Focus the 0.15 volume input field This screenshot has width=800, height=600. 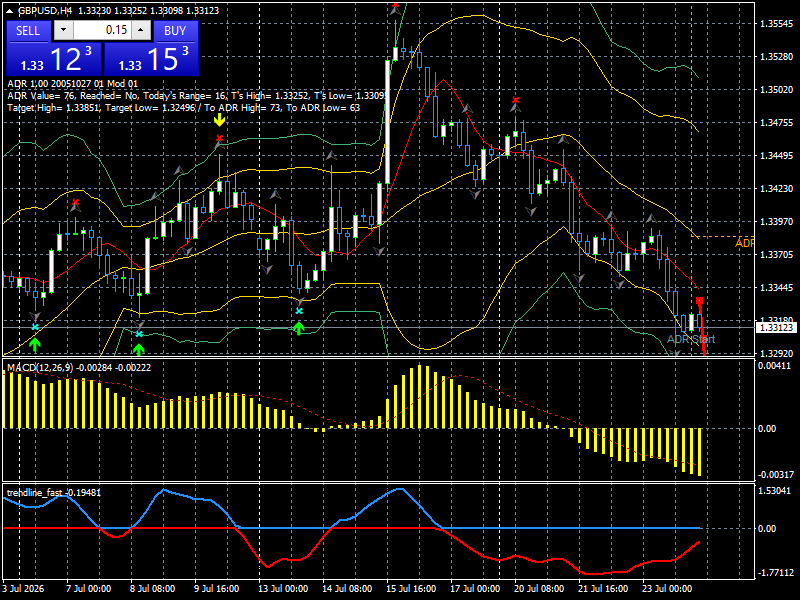coord(102,30)
